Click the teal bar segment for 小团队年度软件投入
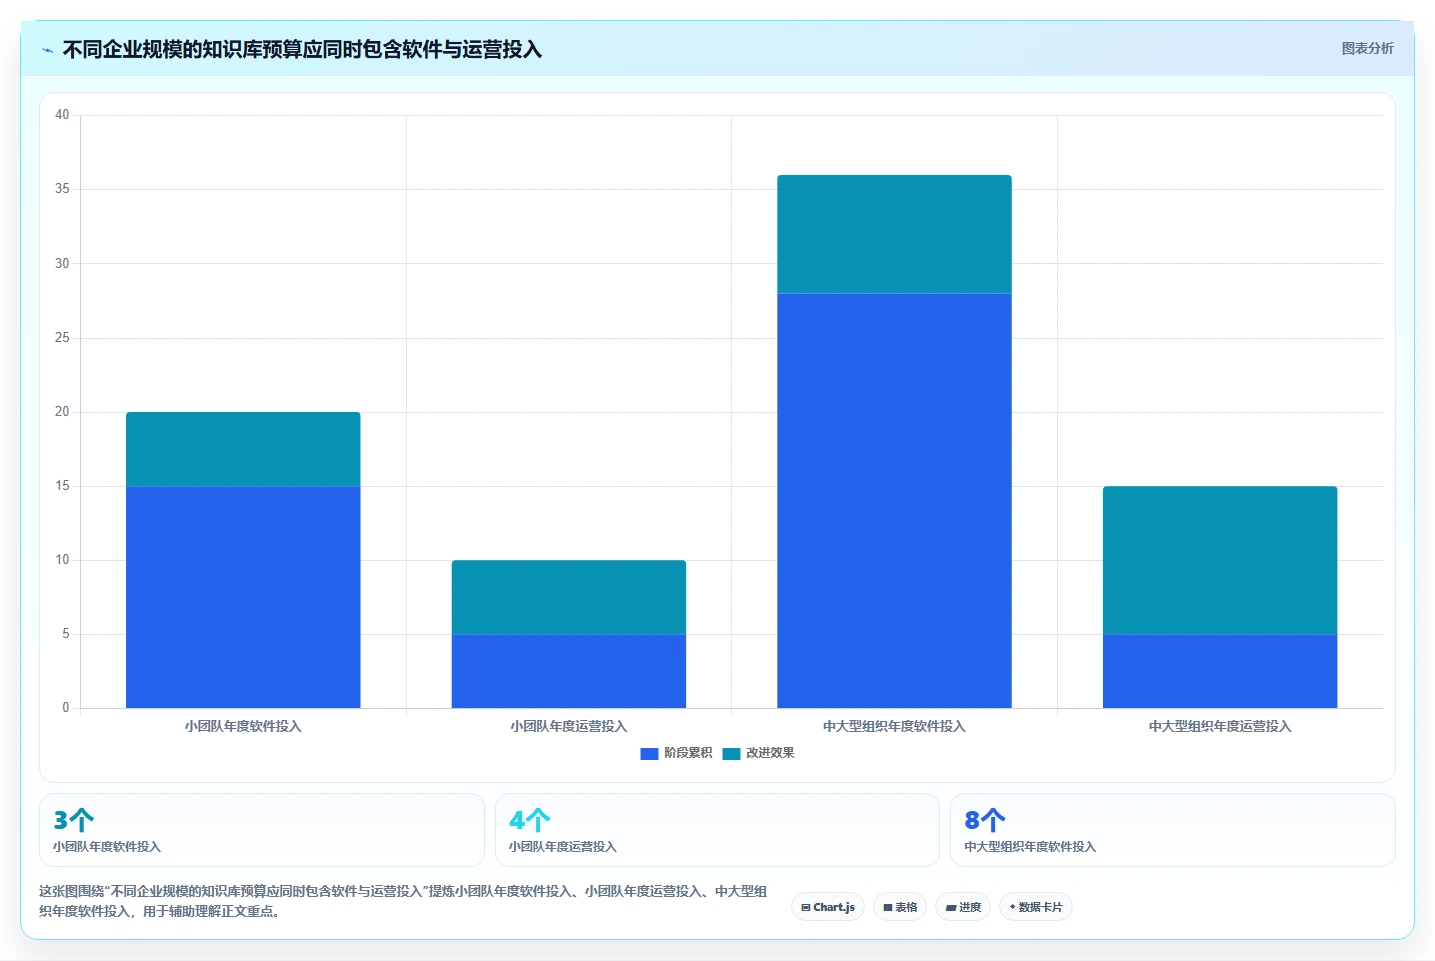1435x961 pixels. pyautogui.click(x=243, y=449)
